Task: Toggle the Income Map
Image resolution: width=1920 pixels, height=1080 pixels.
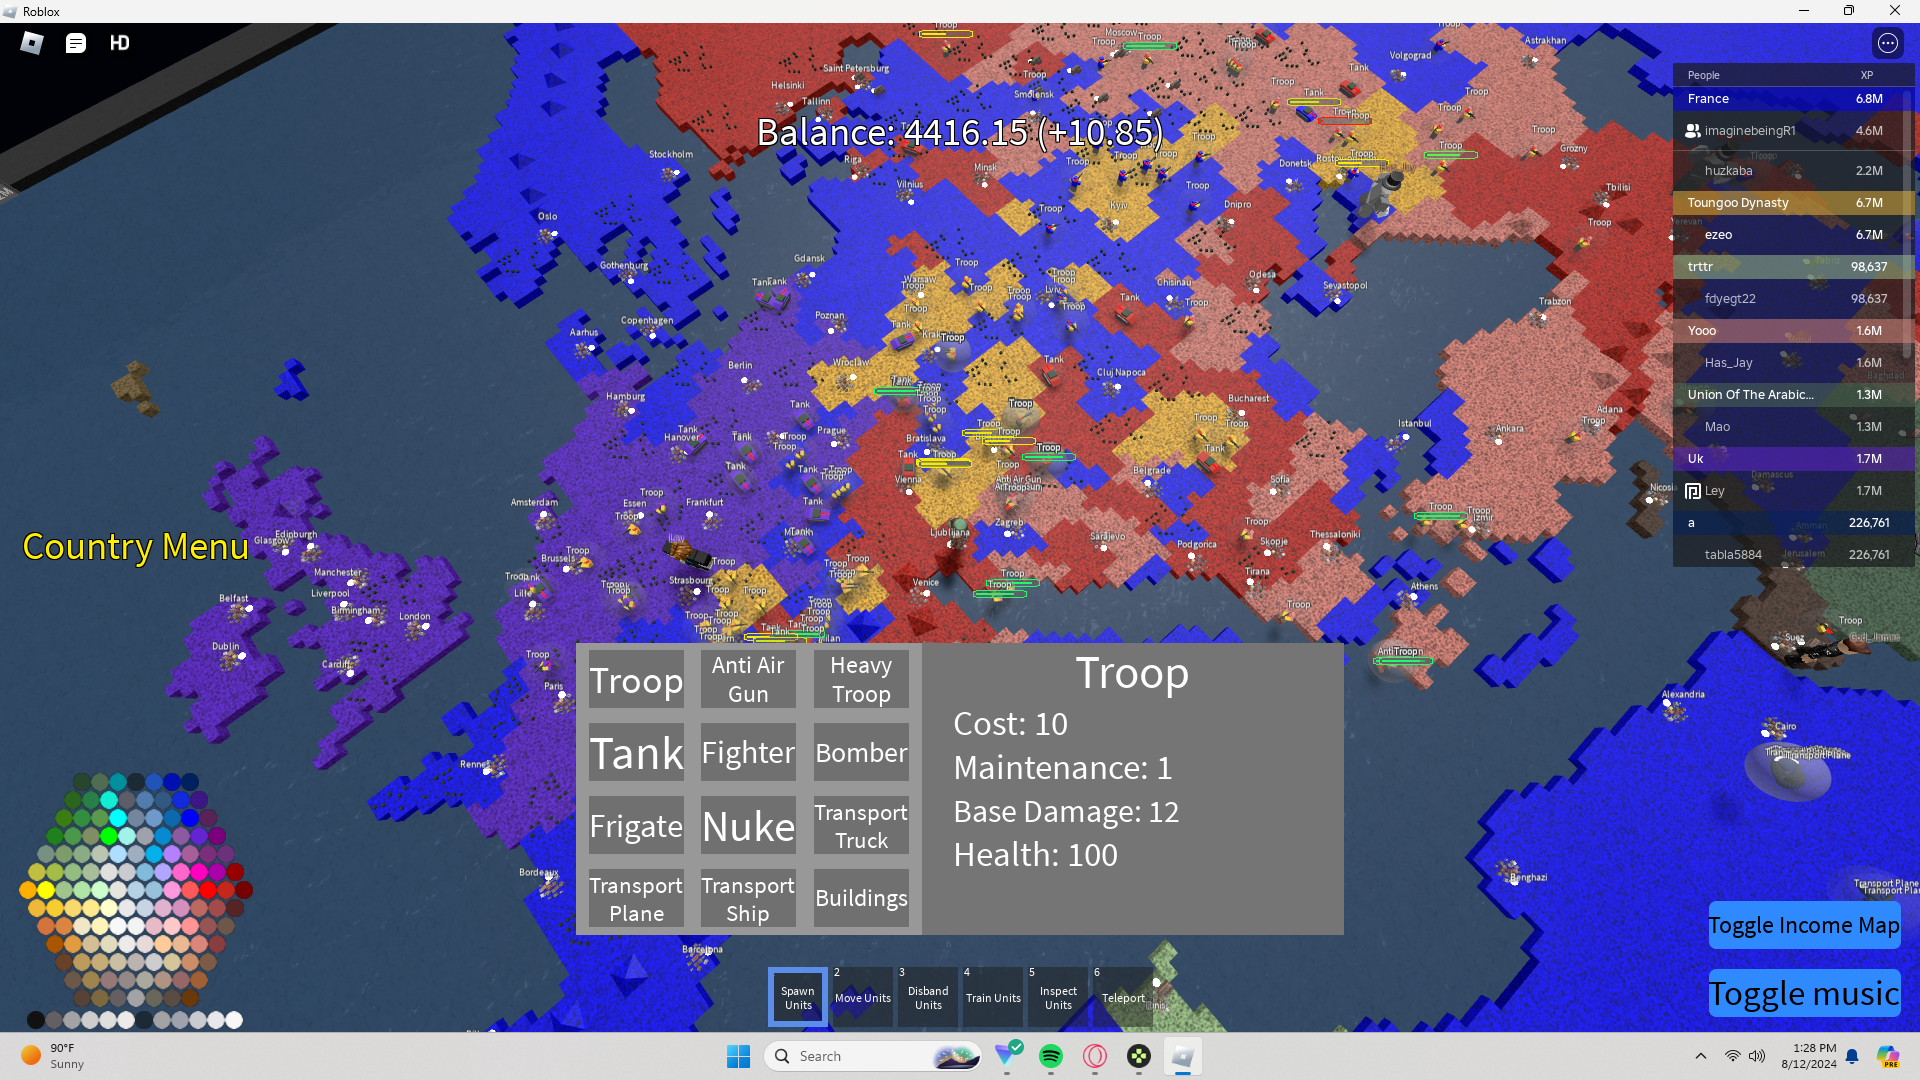Action: pyautogui.click(x=1803, y=925)
